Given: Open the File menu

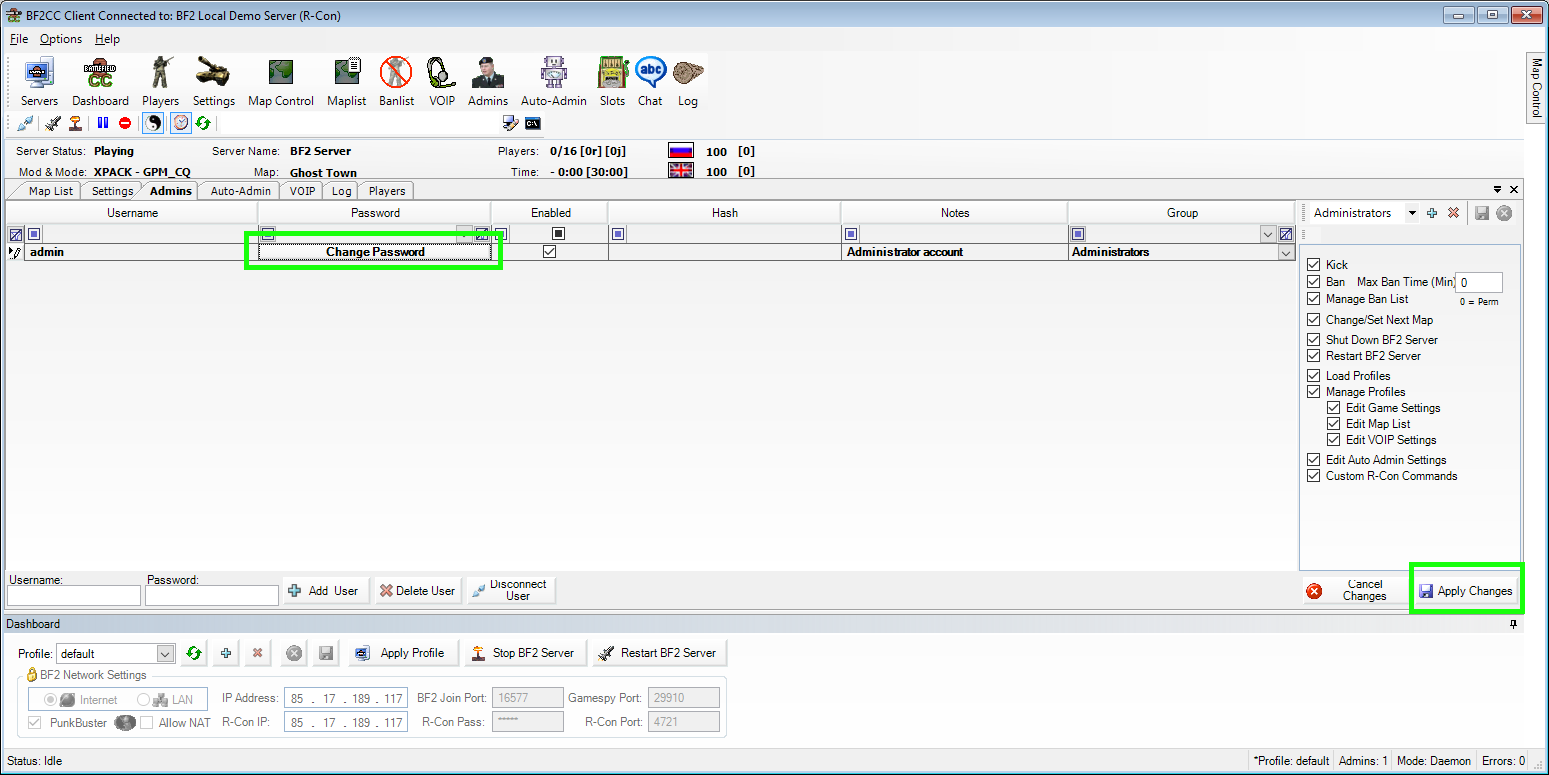Looking at the screenshot, I should (x=19, y=39).
